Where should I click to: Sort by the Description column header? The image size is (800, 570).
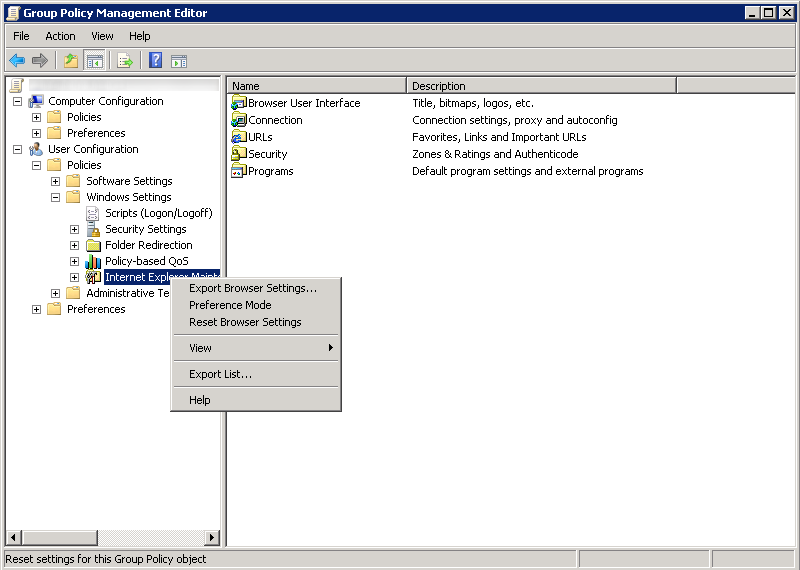541,86
